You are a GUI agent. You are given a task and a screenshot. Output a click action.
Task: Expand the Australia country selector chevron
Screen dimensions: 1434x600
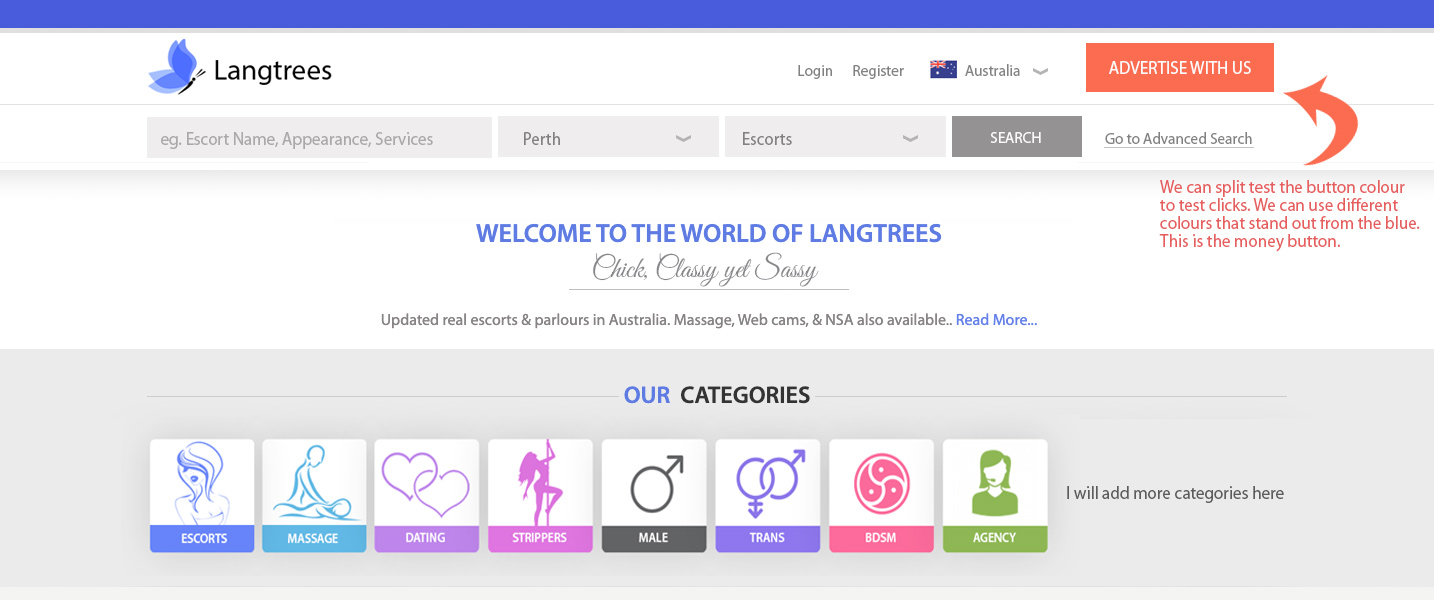click(x=1040, y=71)
